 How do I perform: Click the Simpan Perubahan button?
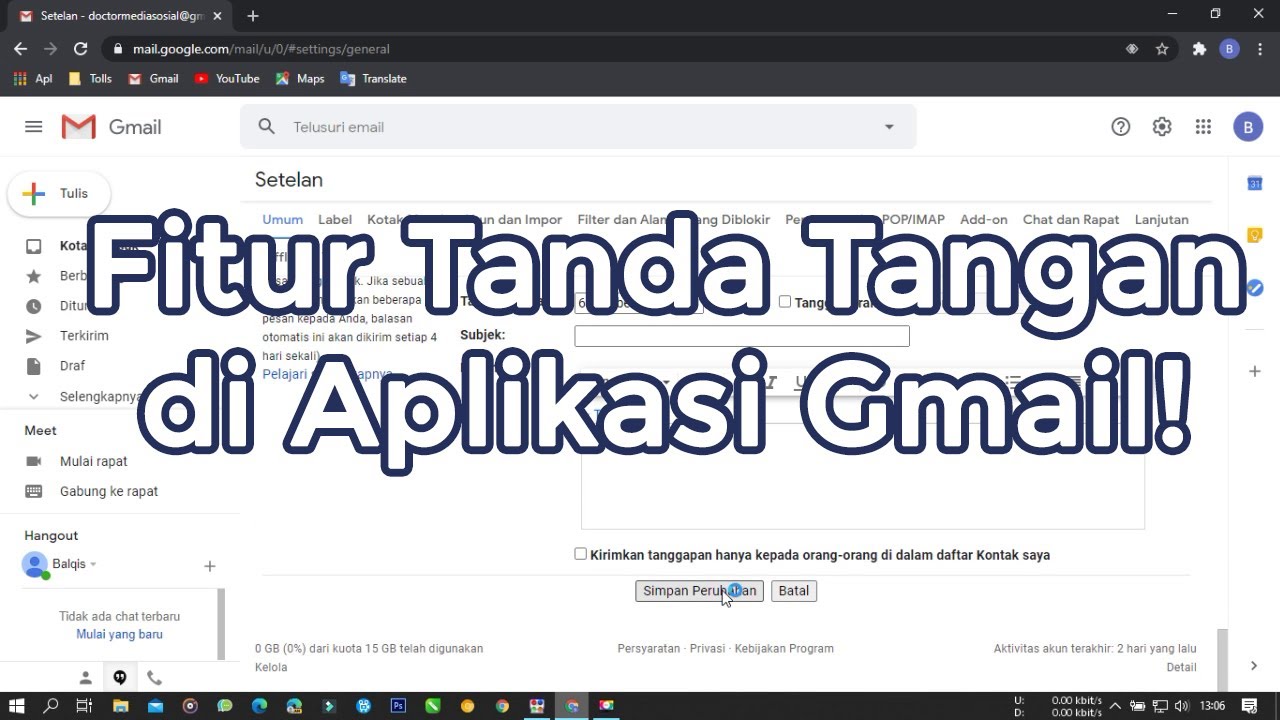699,591
